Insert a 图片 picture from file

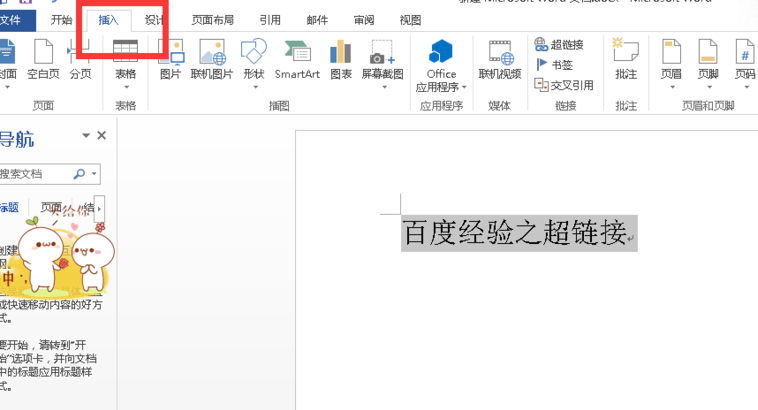(x=170, y=60)
